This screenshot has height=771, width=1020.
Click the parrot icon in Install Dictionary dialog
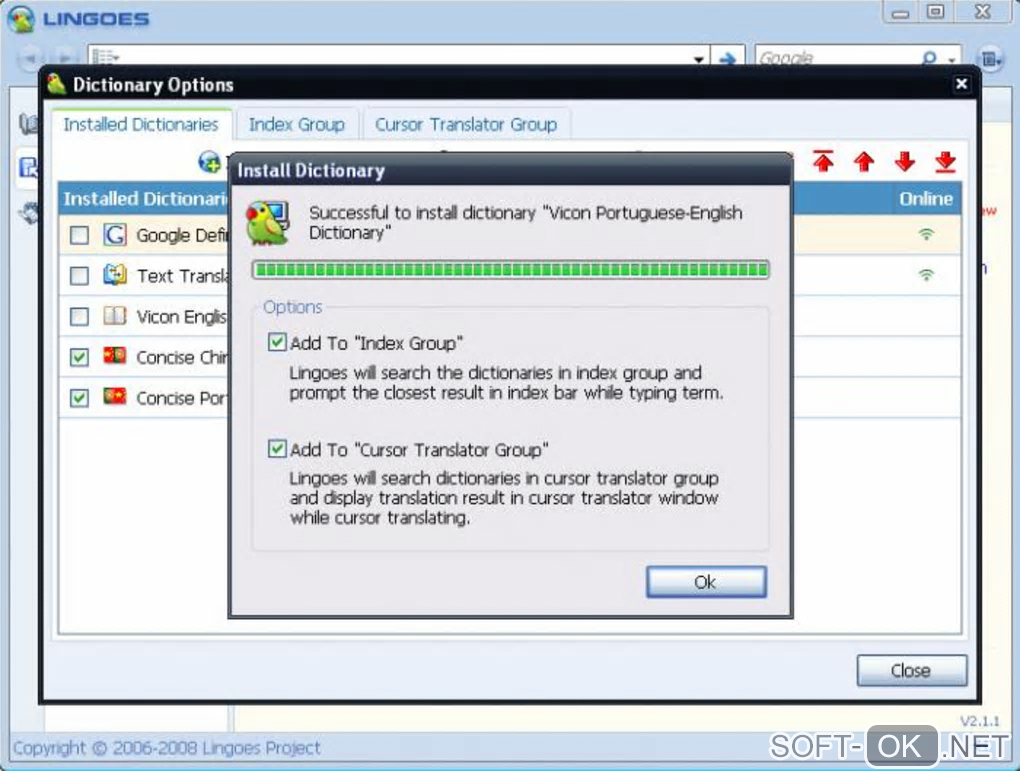267,223
